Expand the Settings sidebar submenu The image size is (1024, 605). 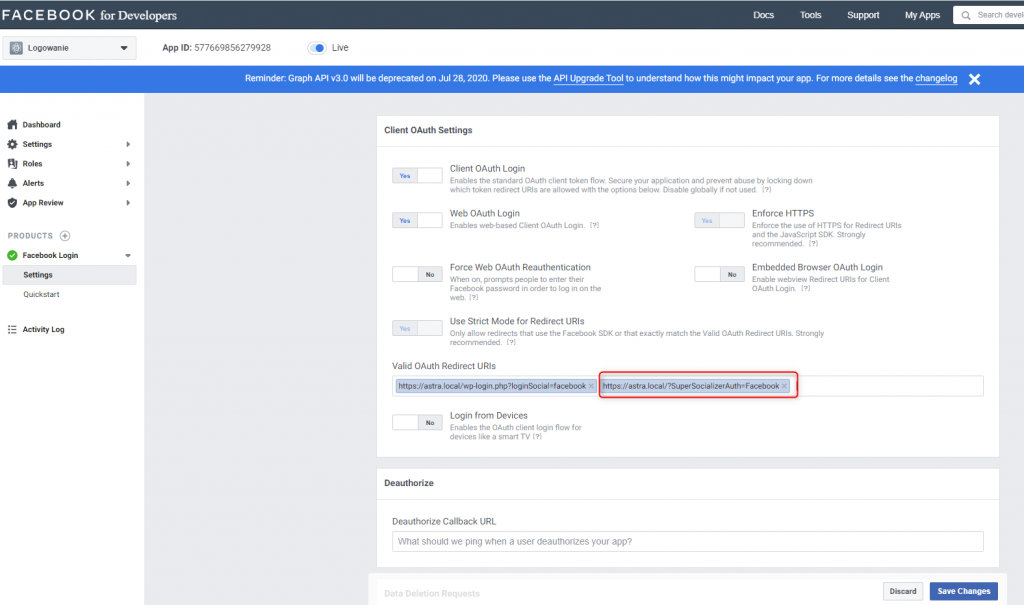click(x=128, y=143)
